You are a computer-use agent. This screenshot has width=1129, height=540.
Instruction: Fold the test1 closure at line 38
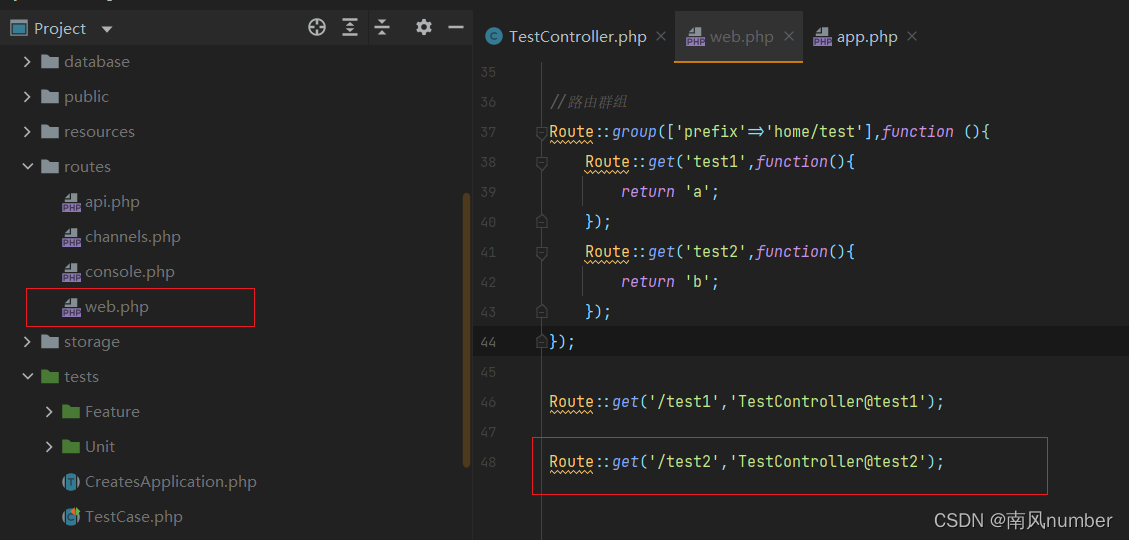point(541,163)
